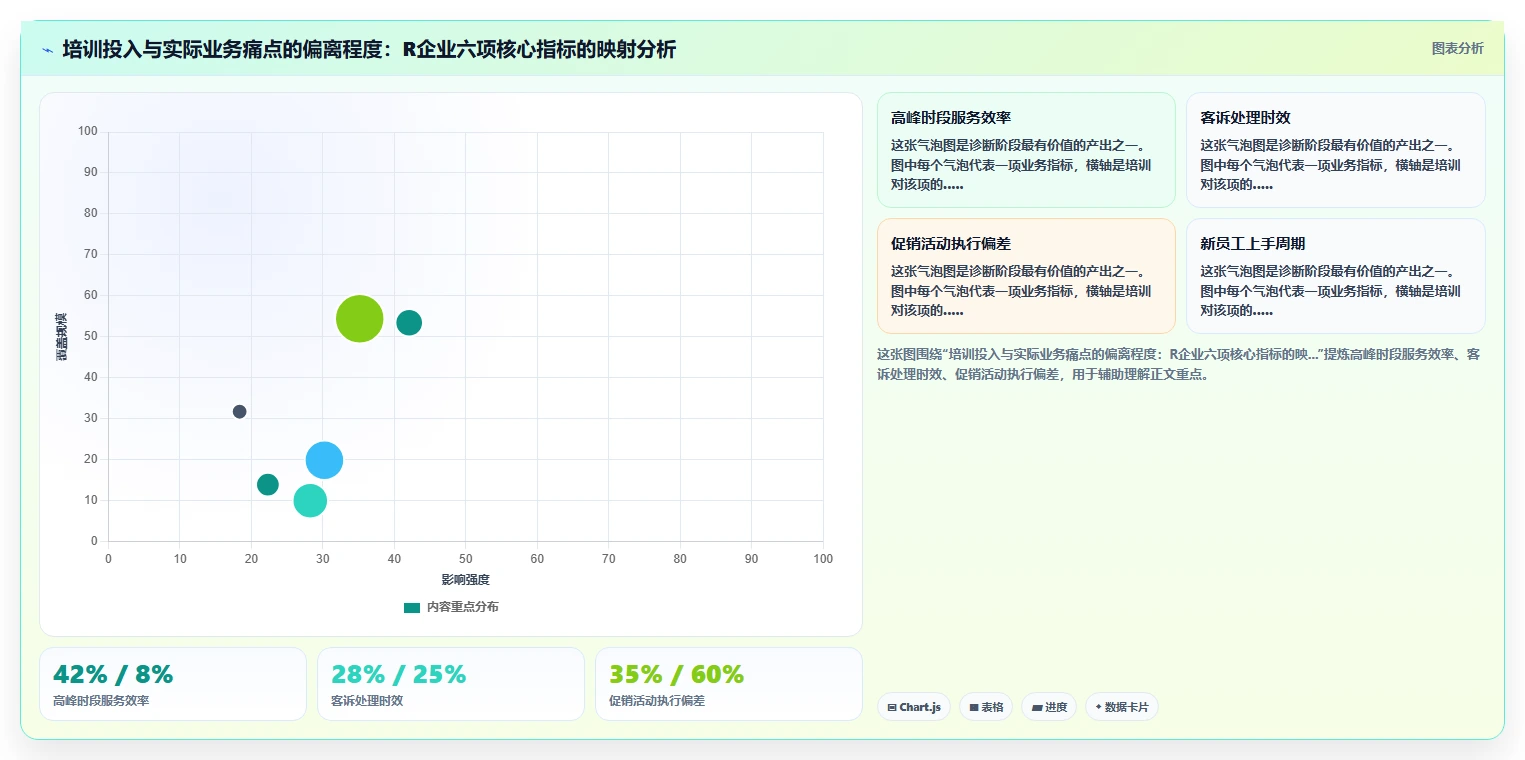Click the 覆盖规模 y-axis label

pos(62,337)
